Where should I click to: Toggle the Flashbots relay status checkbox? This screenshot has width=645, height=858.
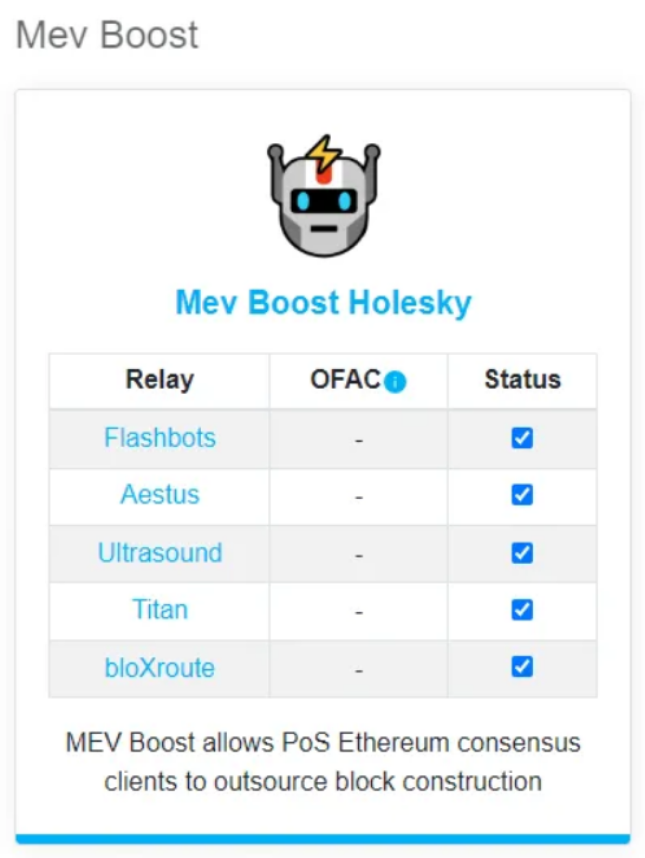522,438
